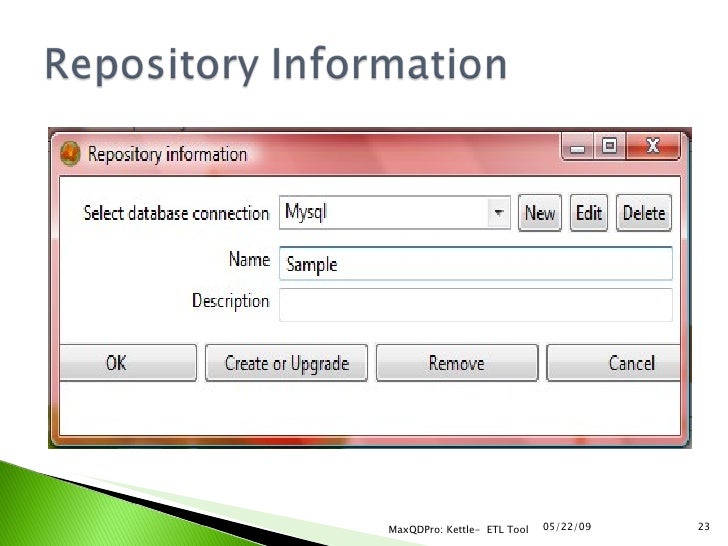Click the 'Repository information' window title
728x546 pixels.
[167, 154]
